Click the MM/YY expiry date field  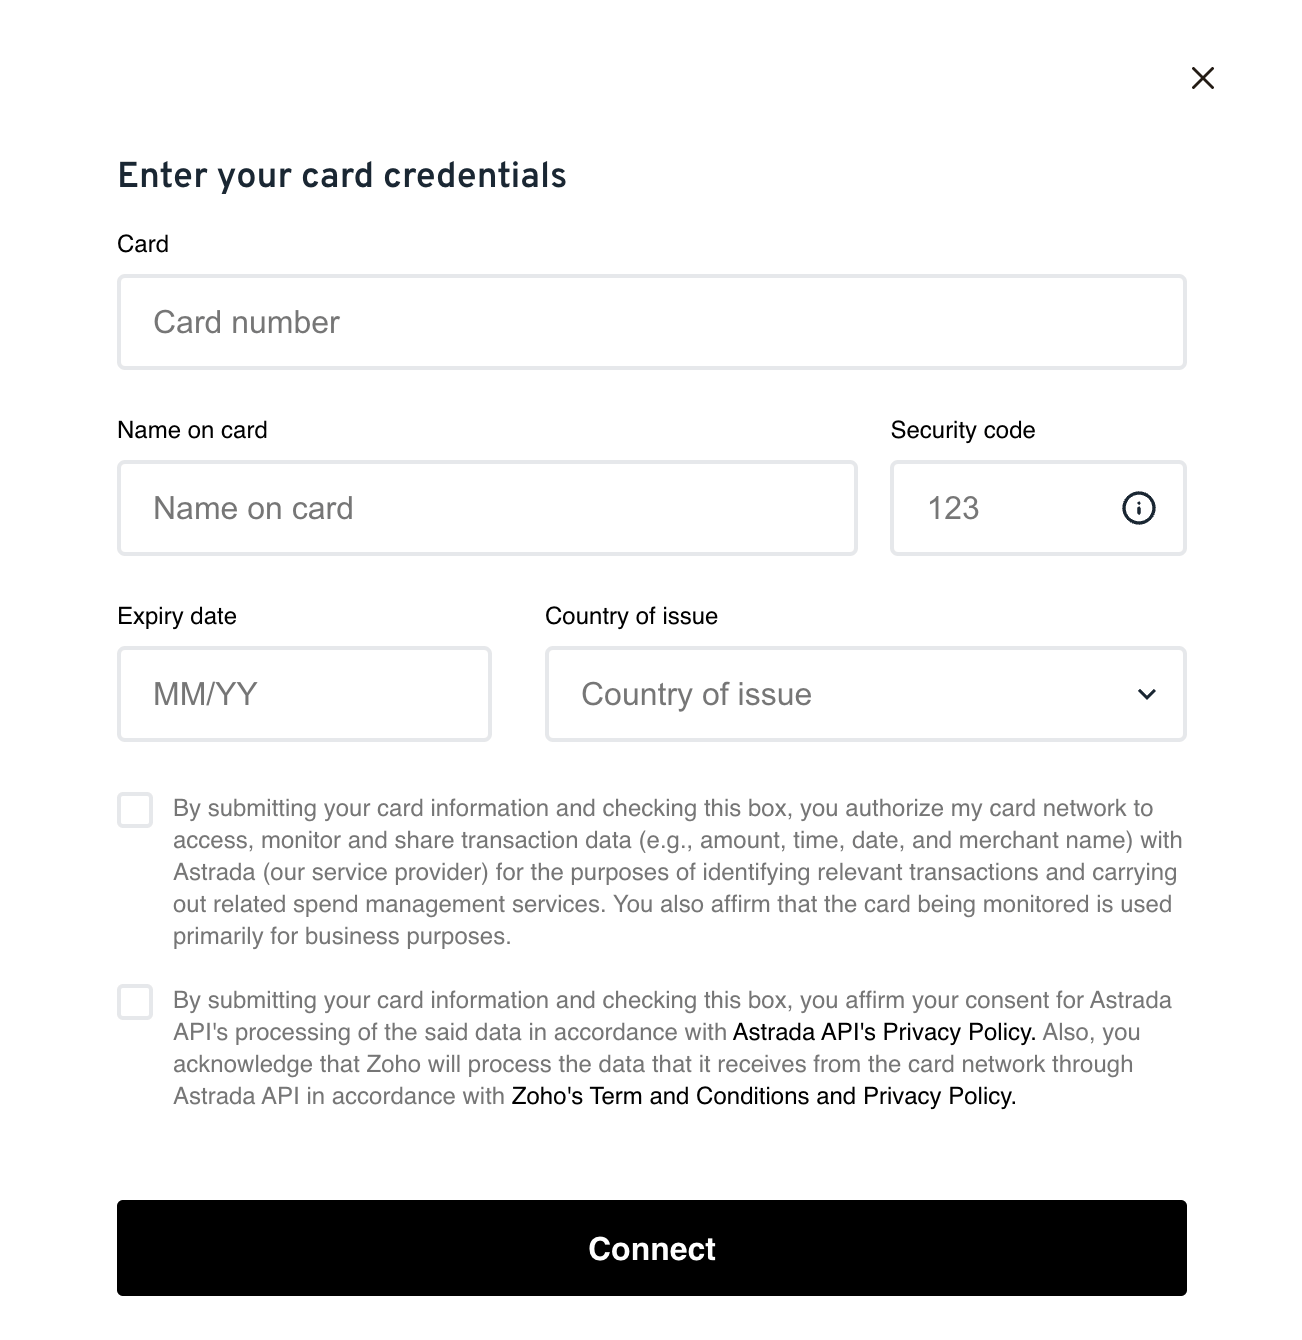point(304,694)
